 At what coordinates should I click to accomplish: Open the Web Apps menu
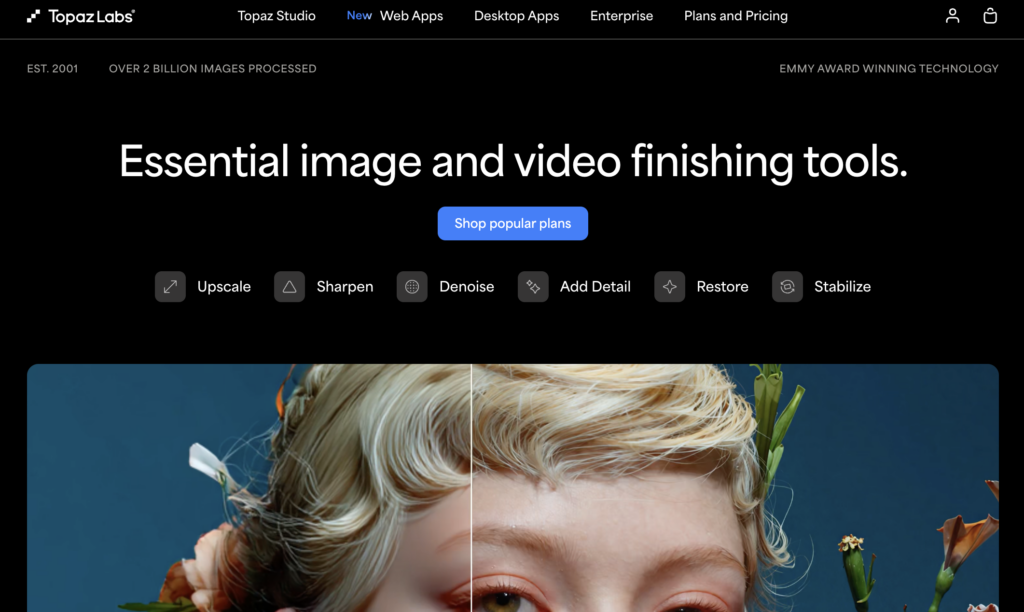point(411,16)
